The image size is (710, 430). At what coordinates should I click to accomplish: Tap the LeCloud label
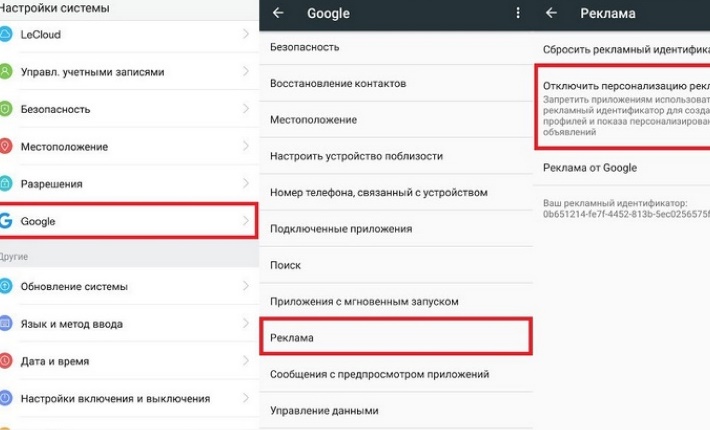click(40, 34)
